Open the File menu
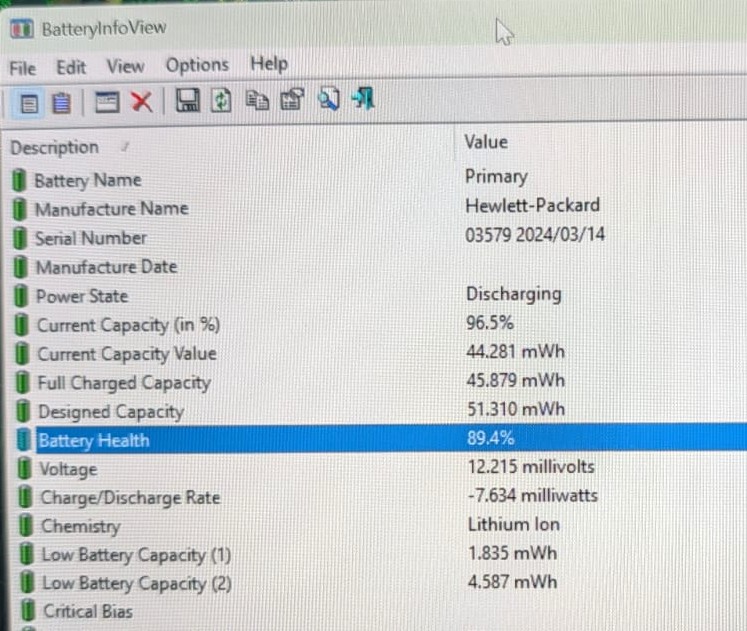 pyautogui.click(x=23, y=68)
